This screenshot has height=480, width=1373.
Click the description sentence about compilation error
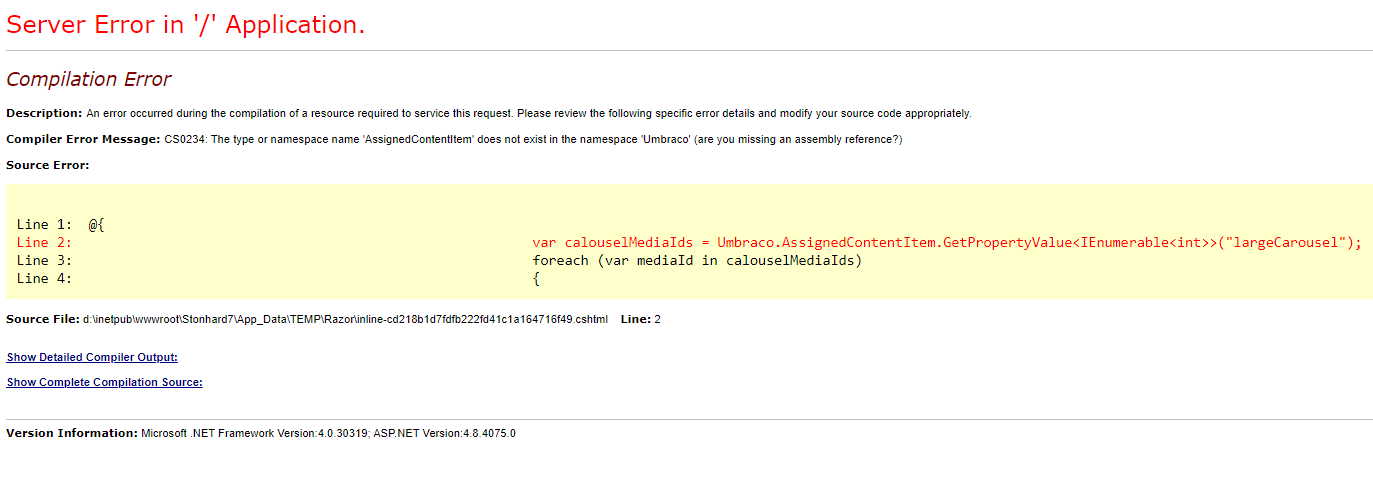[528, 113]
